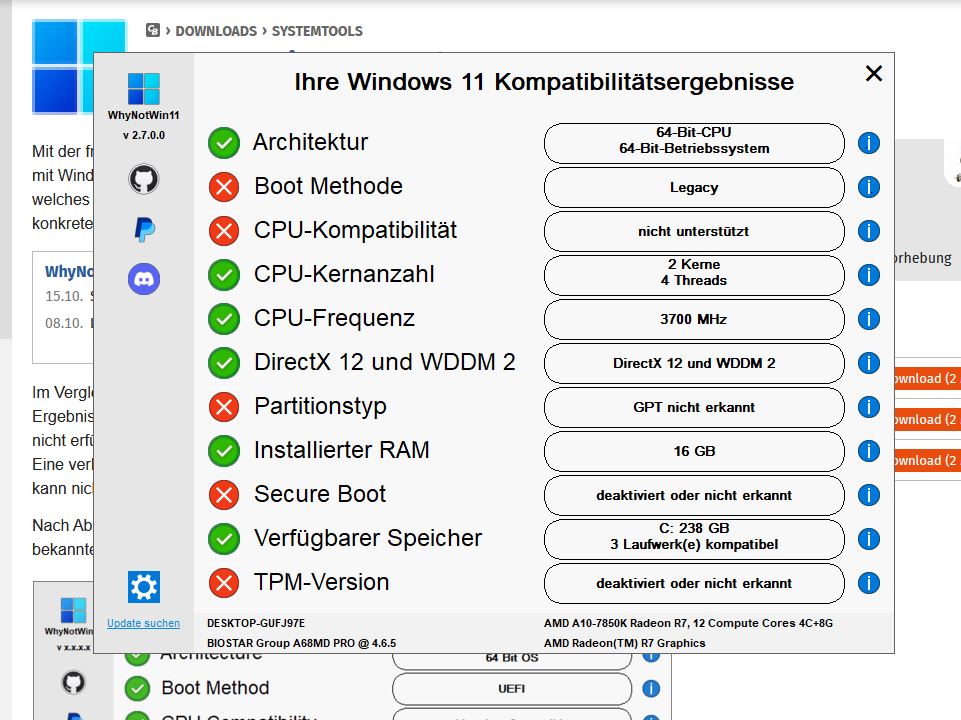Click the 'Ihre Windows 11 Kompatibilitätsergebnisse' heading

point(544,82)
